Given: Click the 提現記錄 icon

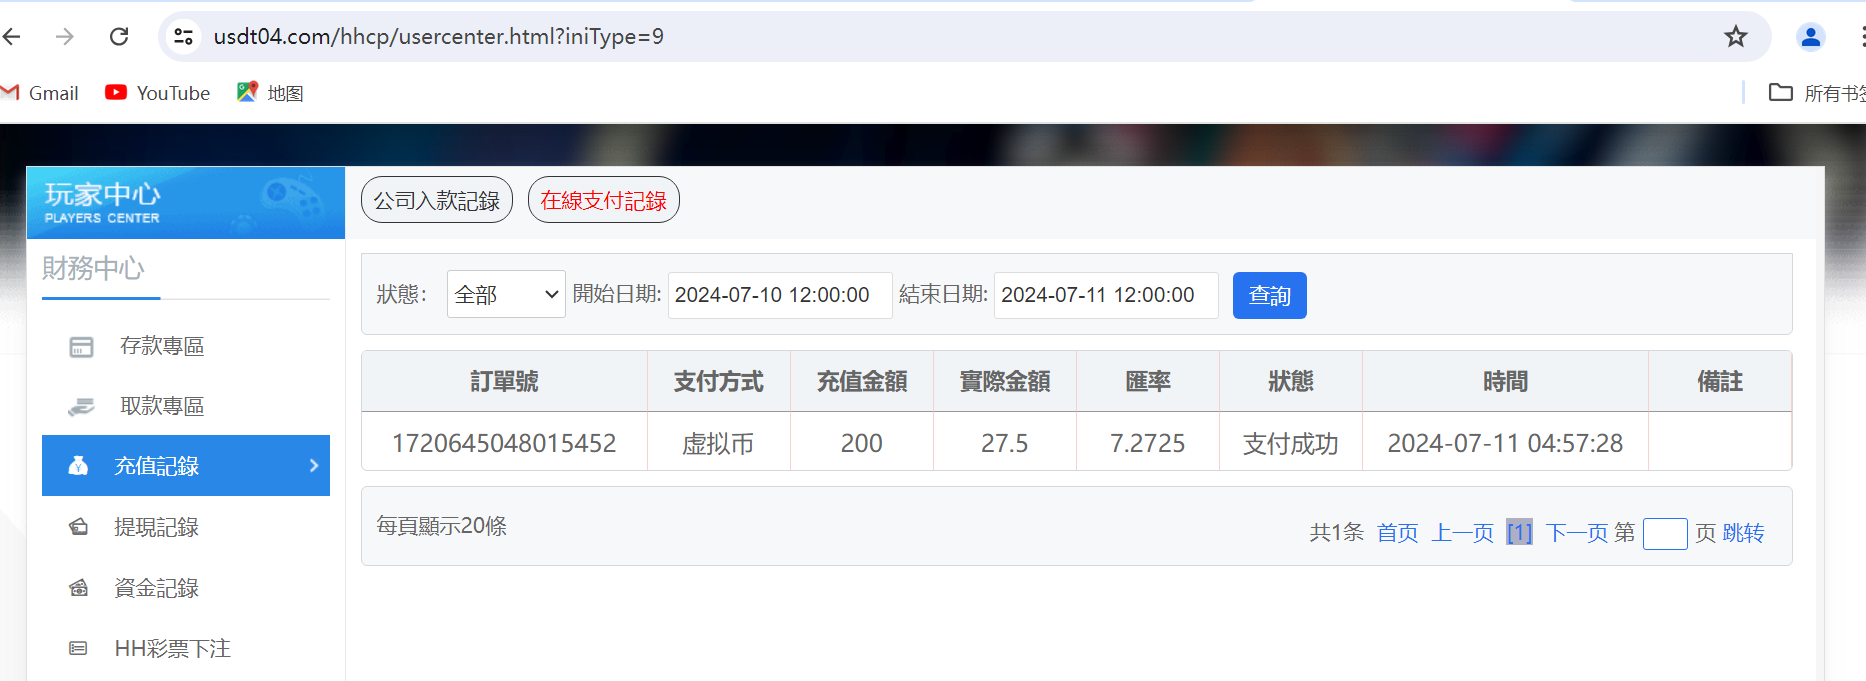Looking at the screenshot, I should click(78, 526).
